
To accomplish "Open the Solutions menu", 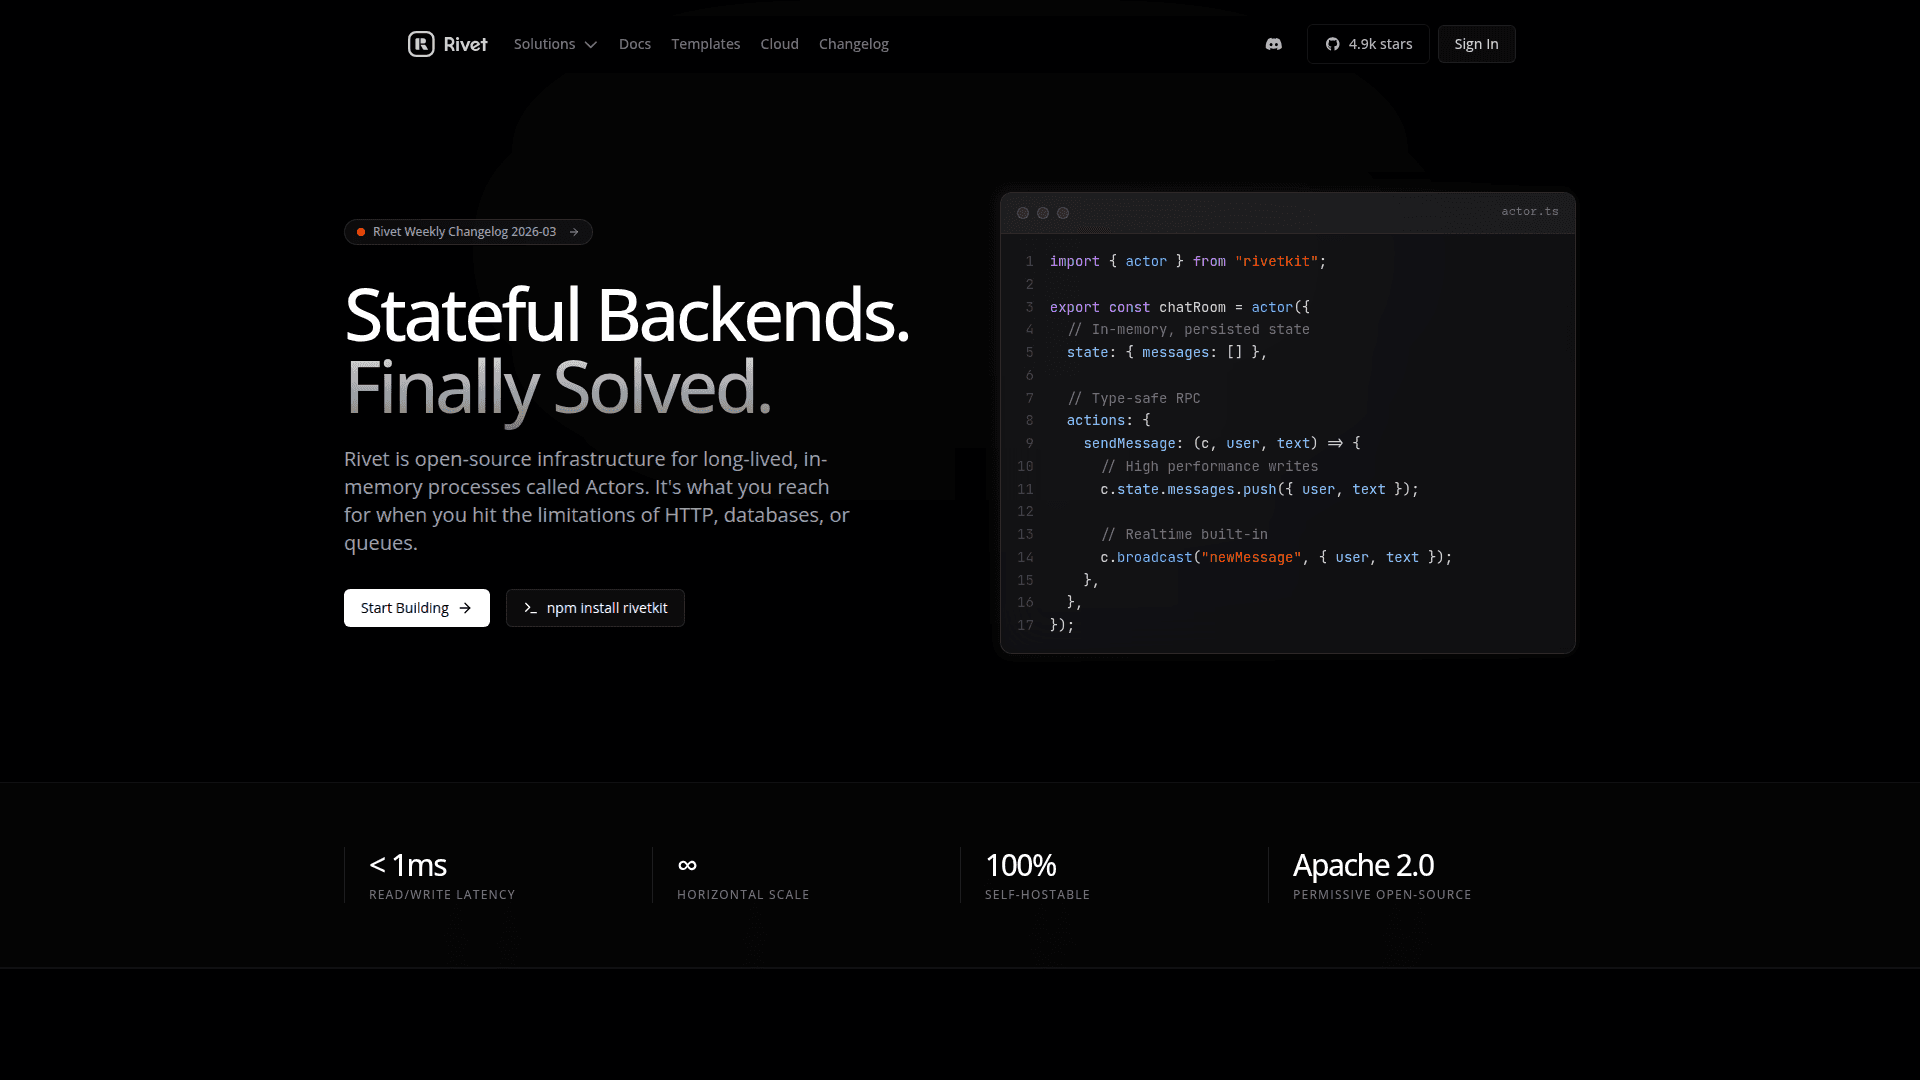I will coord(545,44).
